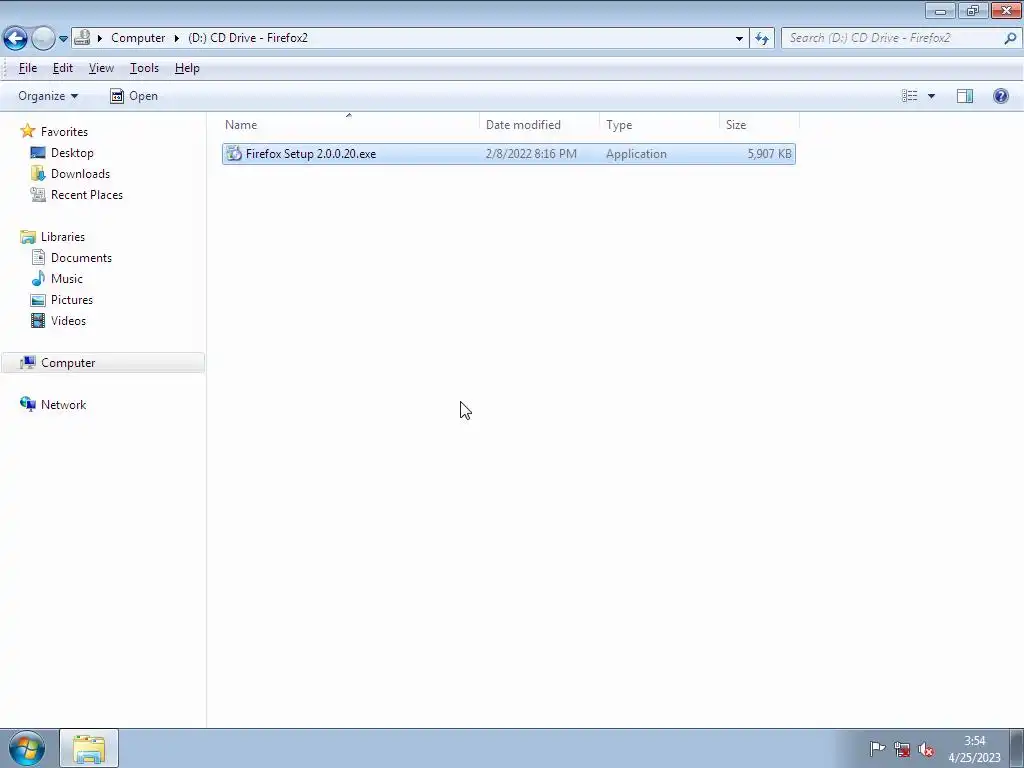This screenshot has width=1024, height=768.
Task: Select the Firefox Setup 2.0.0.20.exe file icon
Action: (x=234, y=154)
